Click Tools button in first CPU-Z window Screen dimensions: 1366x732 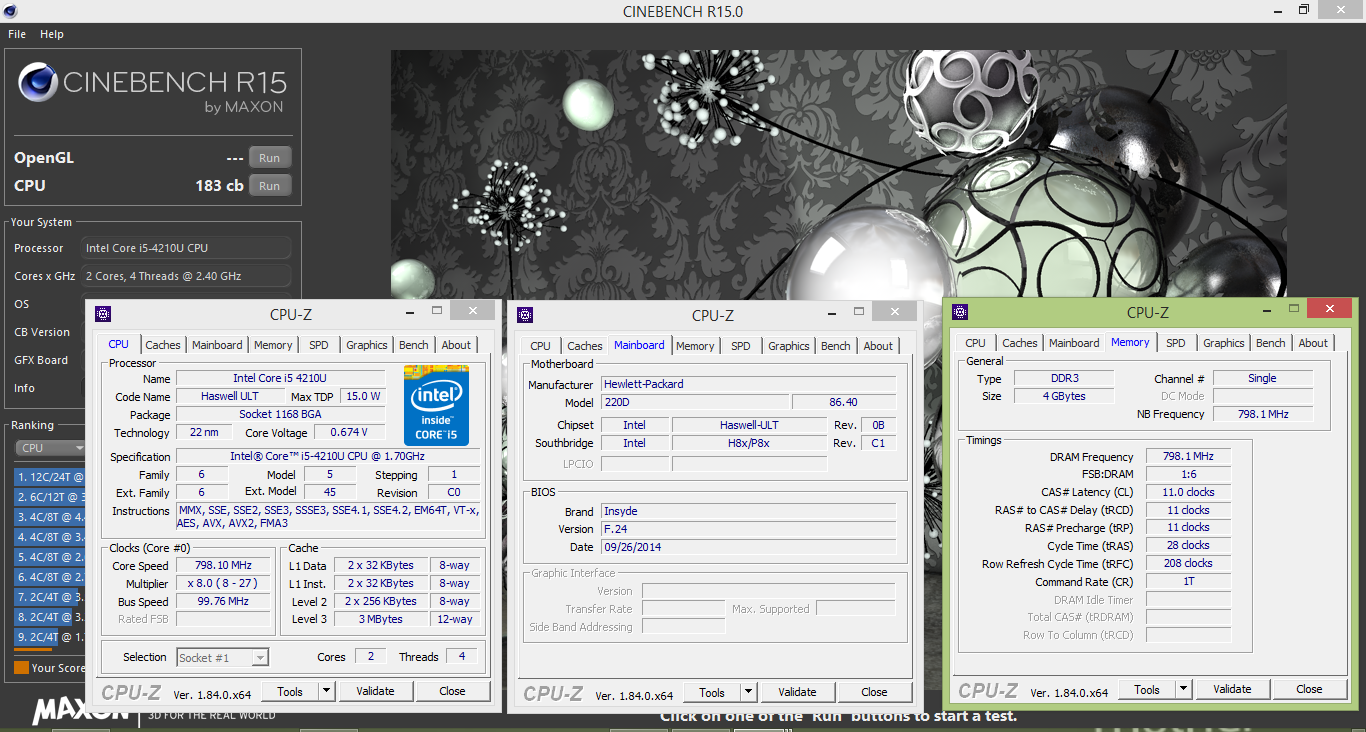[x=290, y=691]
